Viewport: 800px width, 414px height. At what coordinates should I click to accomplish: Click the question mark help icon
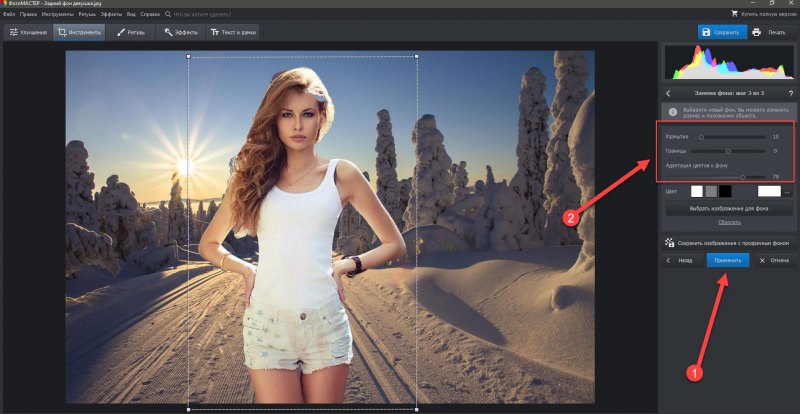click(x=791, y=93)
